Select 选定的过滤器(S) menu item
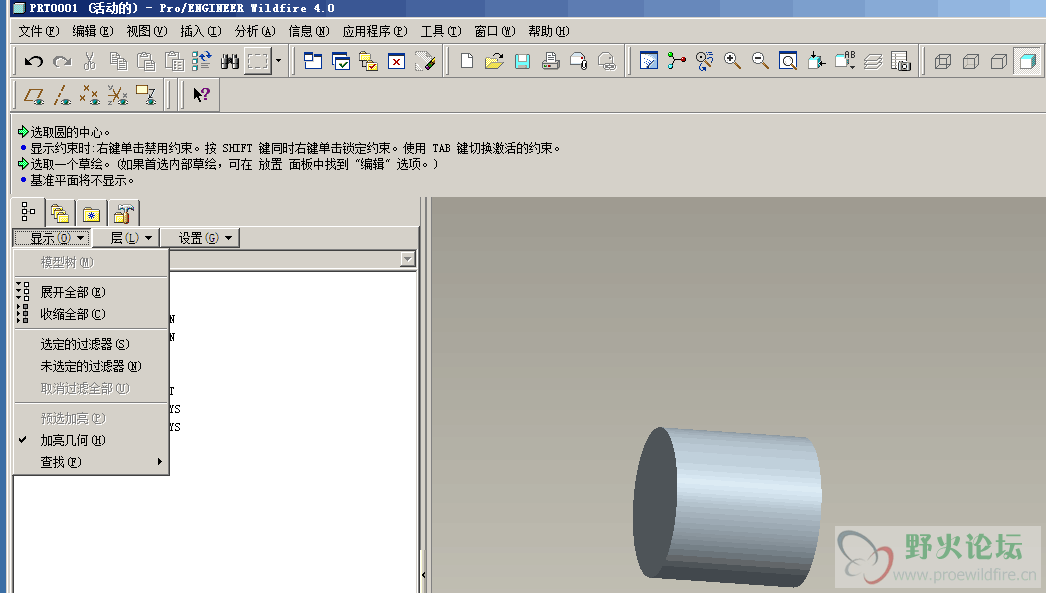1046x593 pixels. pyautogui.click(x=91, y=344)
